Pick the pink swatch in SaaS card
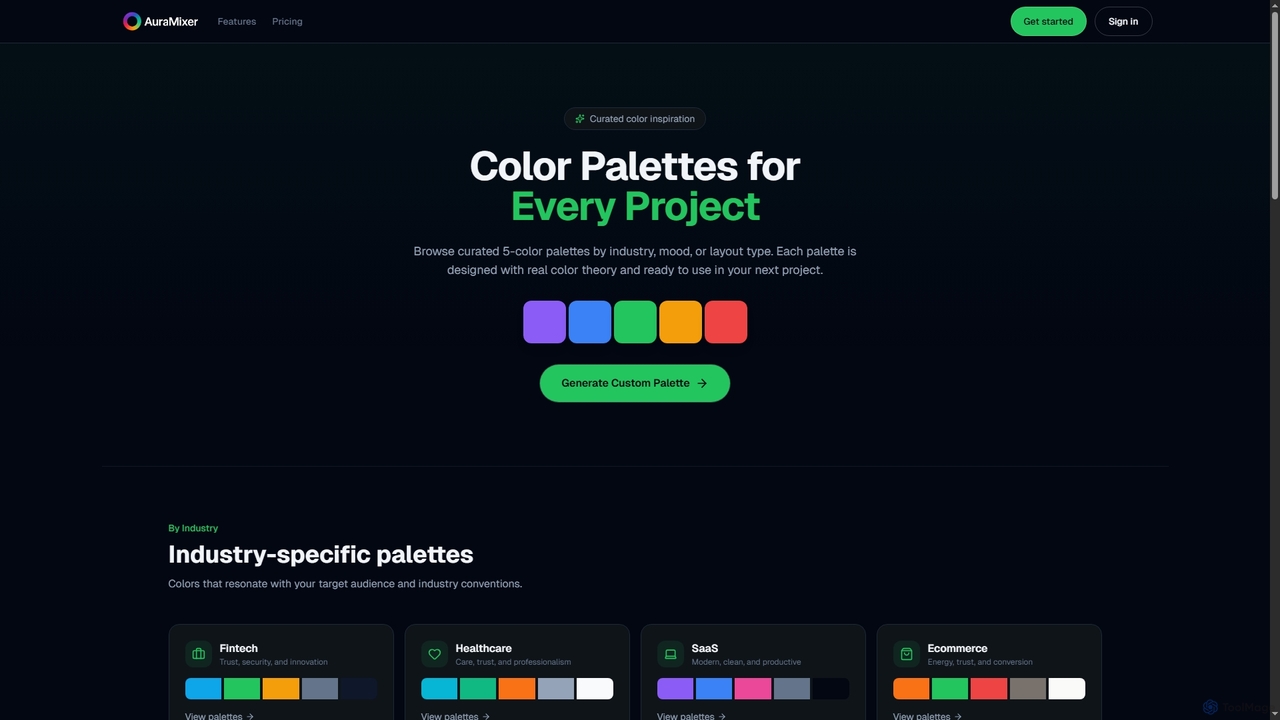 pyautogui.click(x=753, y=688)
